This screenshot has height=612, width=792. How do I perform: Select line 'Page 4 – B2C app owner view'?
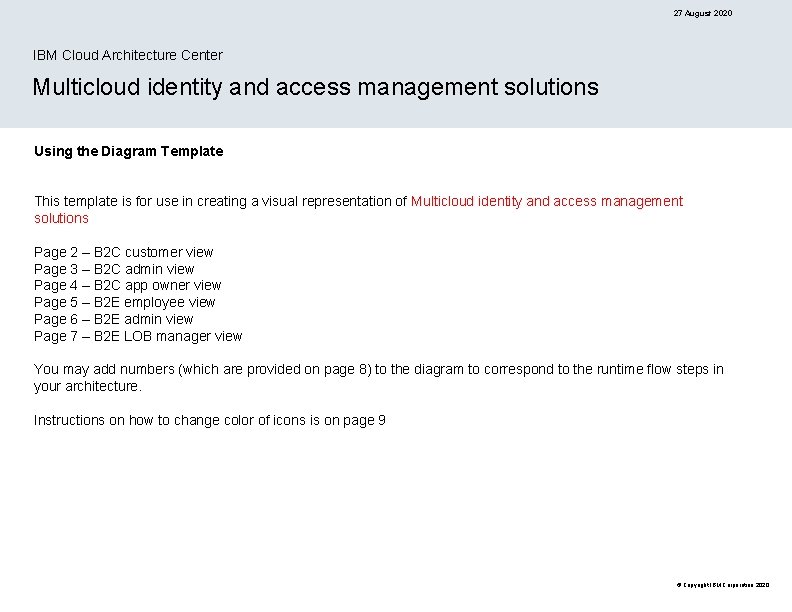coord(127,286)
